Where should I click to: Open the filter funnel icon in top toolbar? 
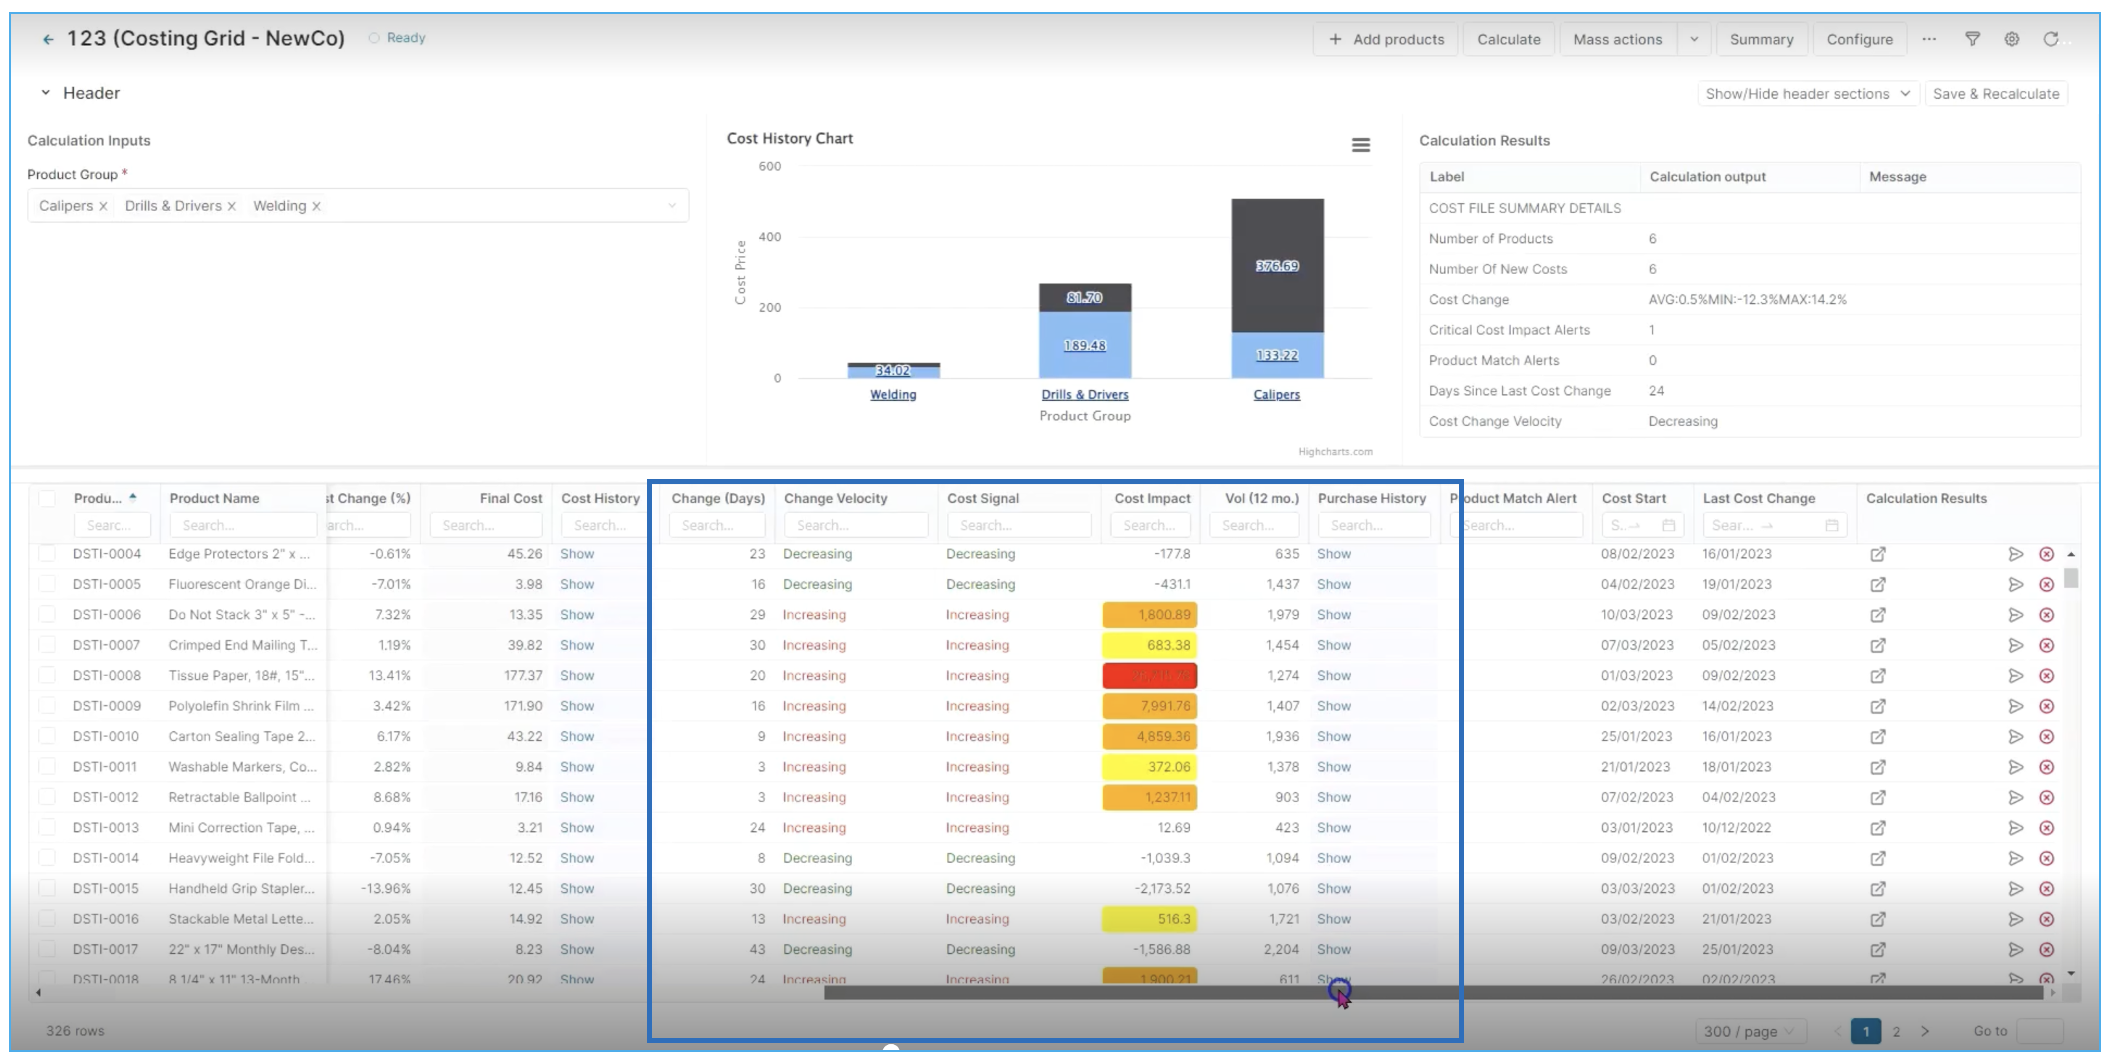tap(1972, 39)
